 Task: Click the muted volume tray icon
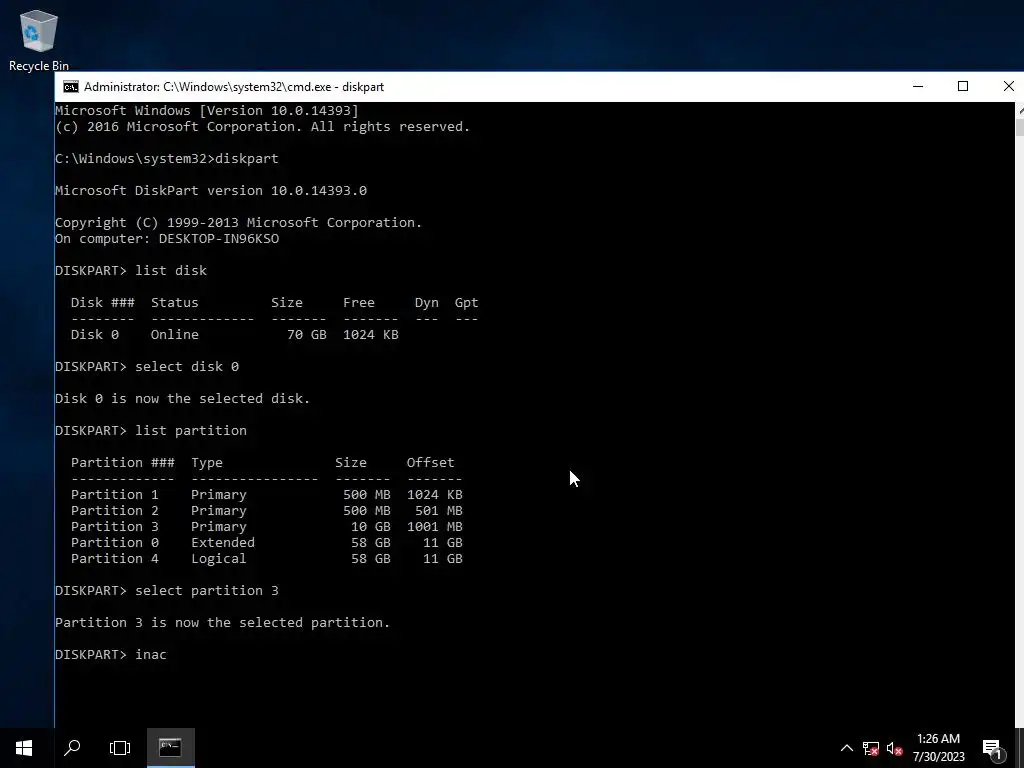895,748
